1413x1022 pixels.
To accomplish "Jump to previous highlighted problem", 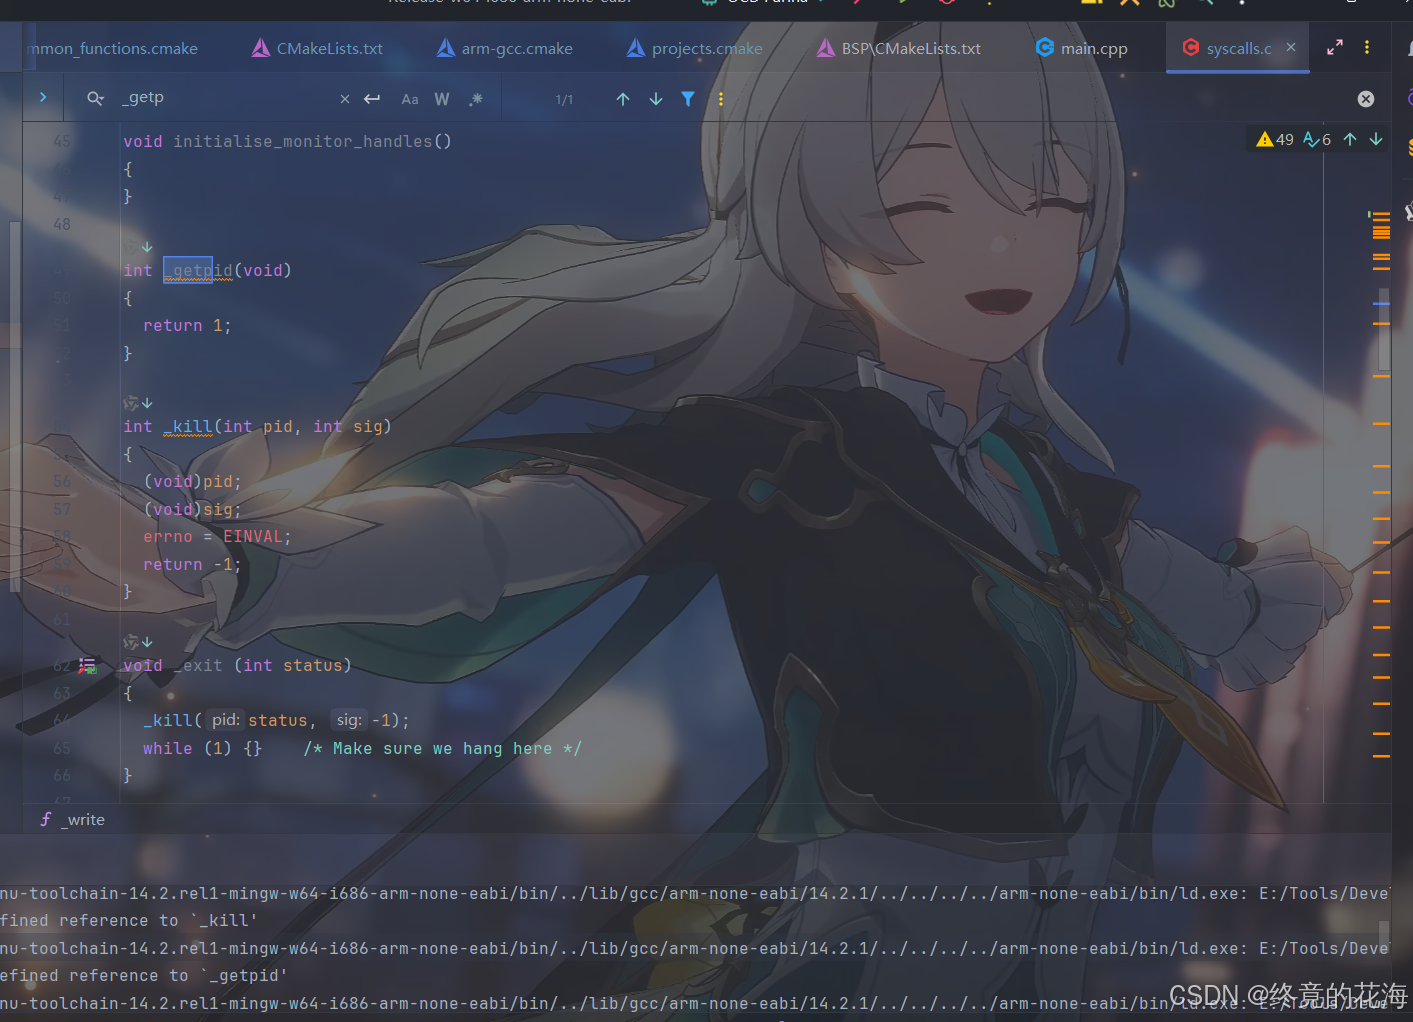I will click(1350, 139).
